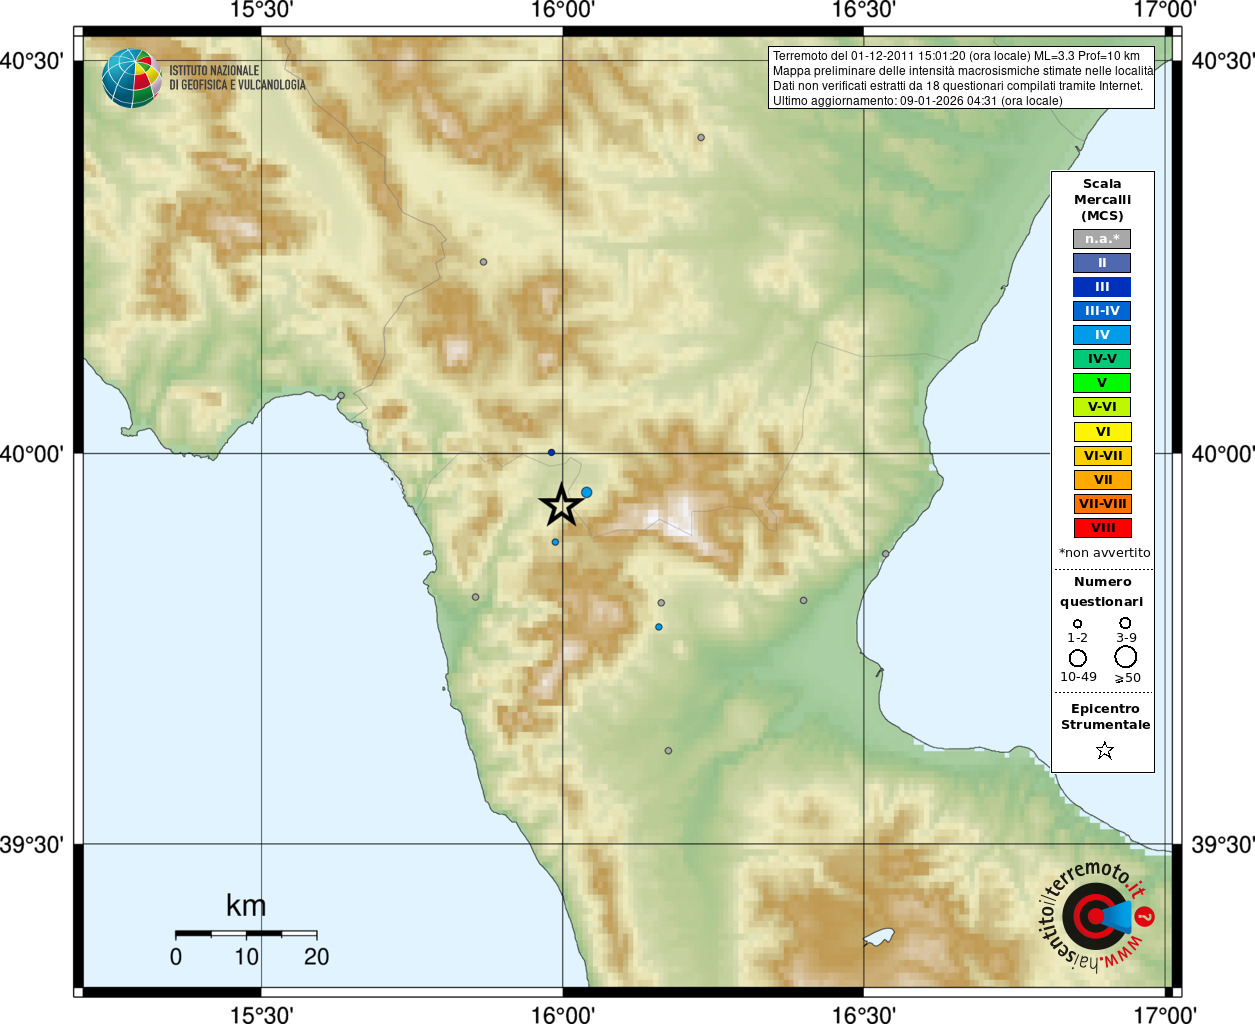Click the orange VII intensity legend swatch
This screenshot has width=1255, height=1024.
pyautogui.click(x=1102, y=480)
